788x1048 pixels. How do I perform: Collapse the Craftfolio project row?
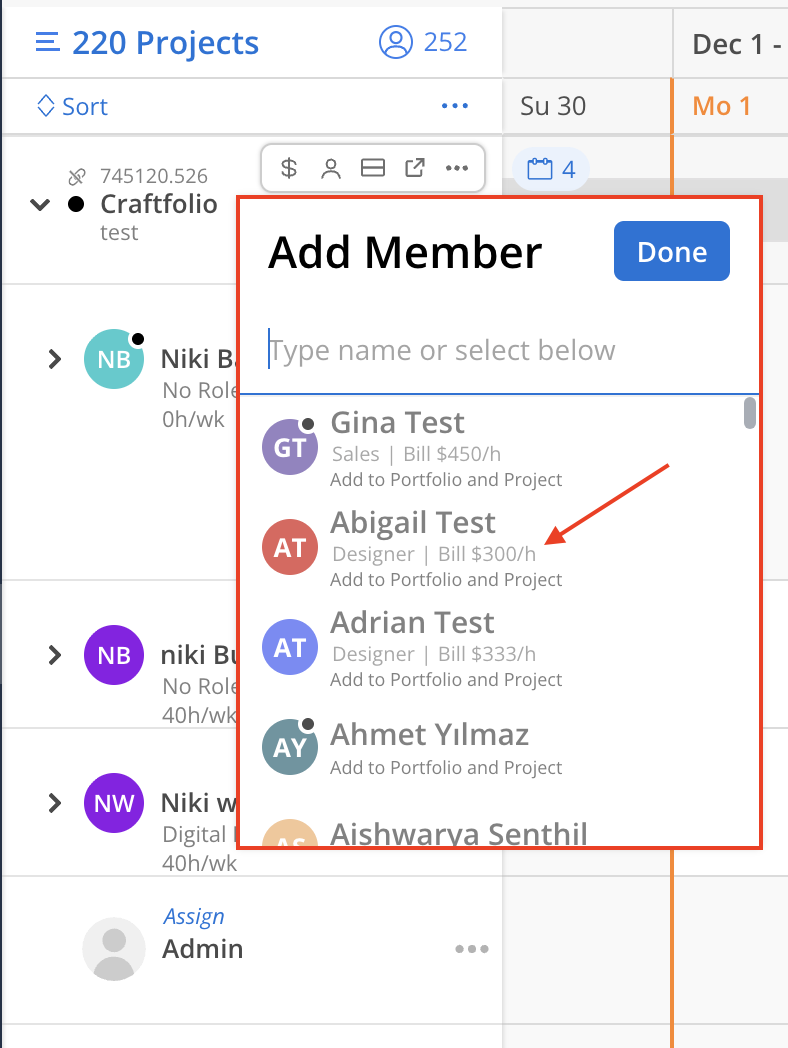coord(40,205)
